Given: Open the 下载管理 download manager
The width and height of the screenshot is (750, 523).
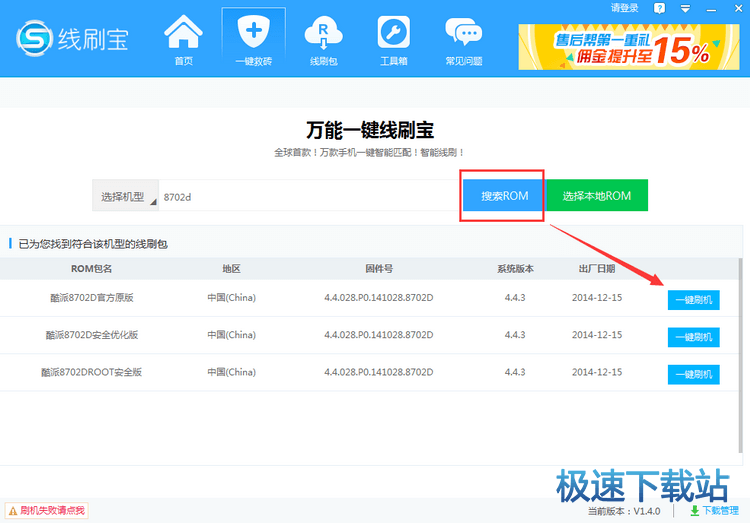Looking at the screenshot, I should 717,511.
